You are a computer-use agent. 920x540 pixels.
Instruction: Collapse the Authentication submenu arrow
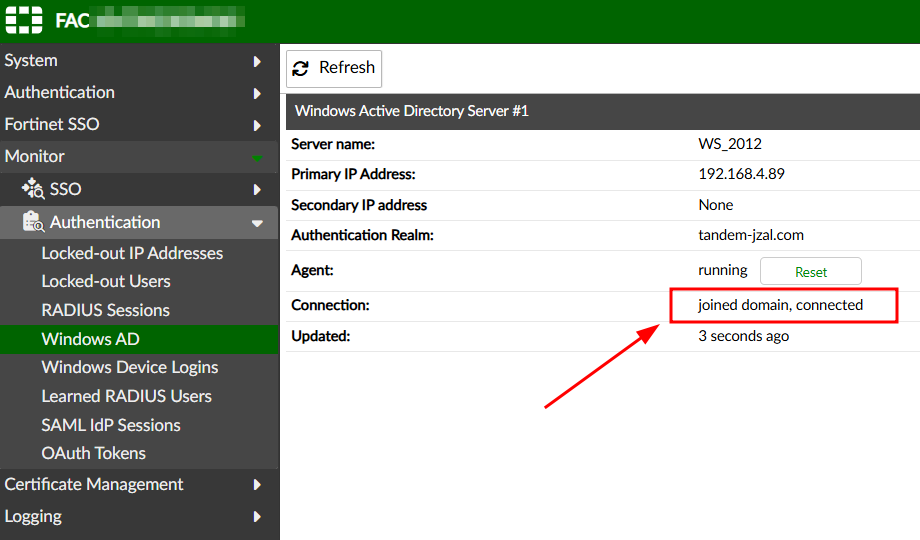(257, 223)
